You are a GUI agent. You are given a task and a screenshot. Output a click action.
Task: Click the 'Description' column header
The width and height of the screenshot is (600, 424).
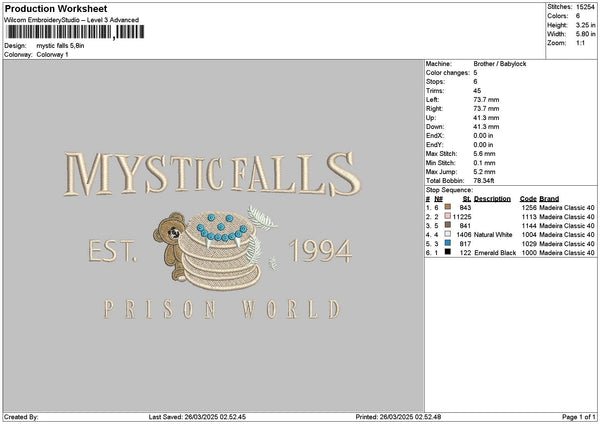point(492,199)
